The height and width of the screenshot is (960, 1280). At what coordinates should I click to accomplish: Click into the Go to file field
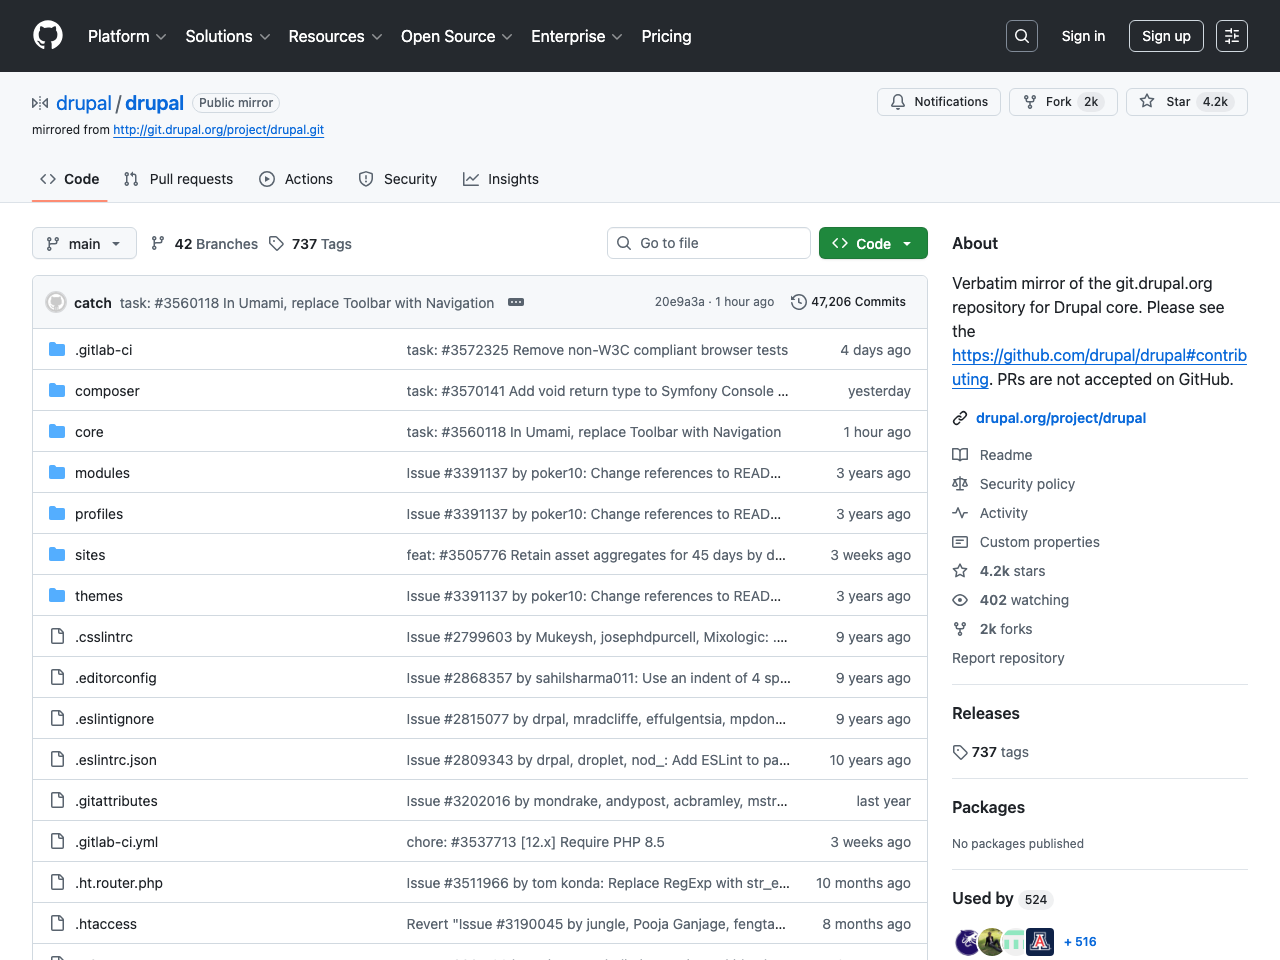(x=708, y=243)
